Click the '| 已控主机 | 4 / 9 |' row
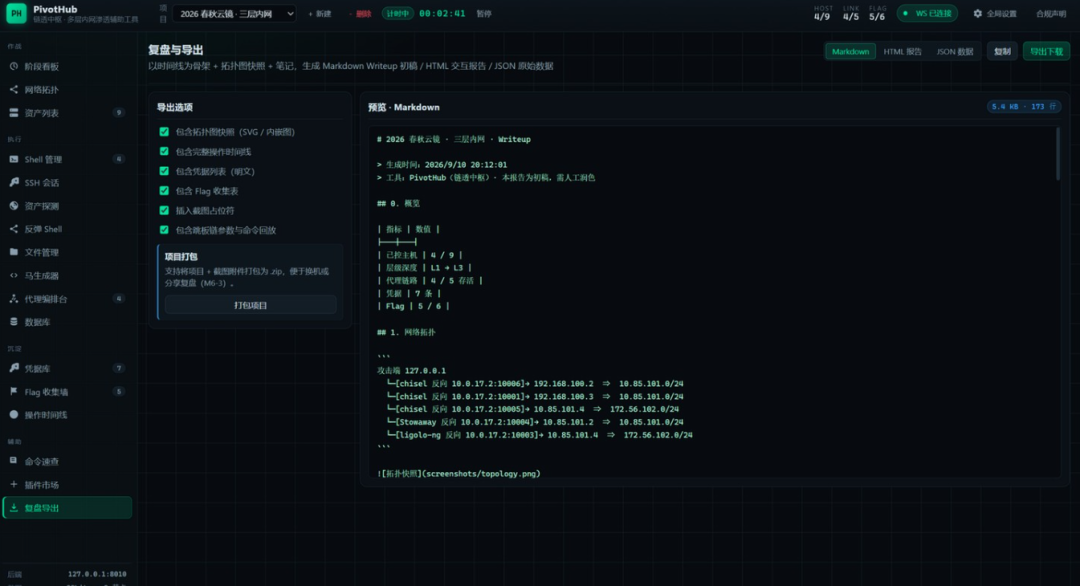The width and height of the screenshot is (1080, 586). coord(419,255)
